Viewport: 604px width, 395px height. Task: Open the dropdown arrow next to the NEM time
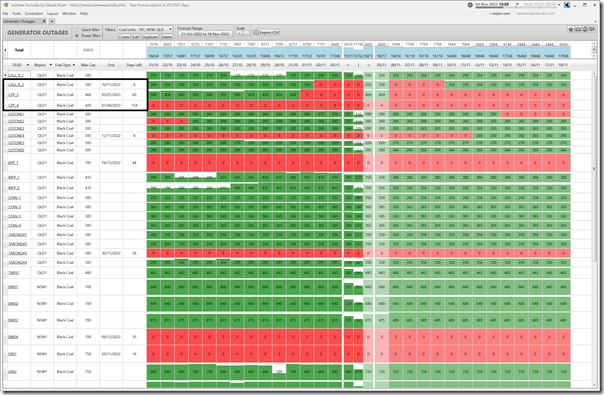tap(559, 5)
